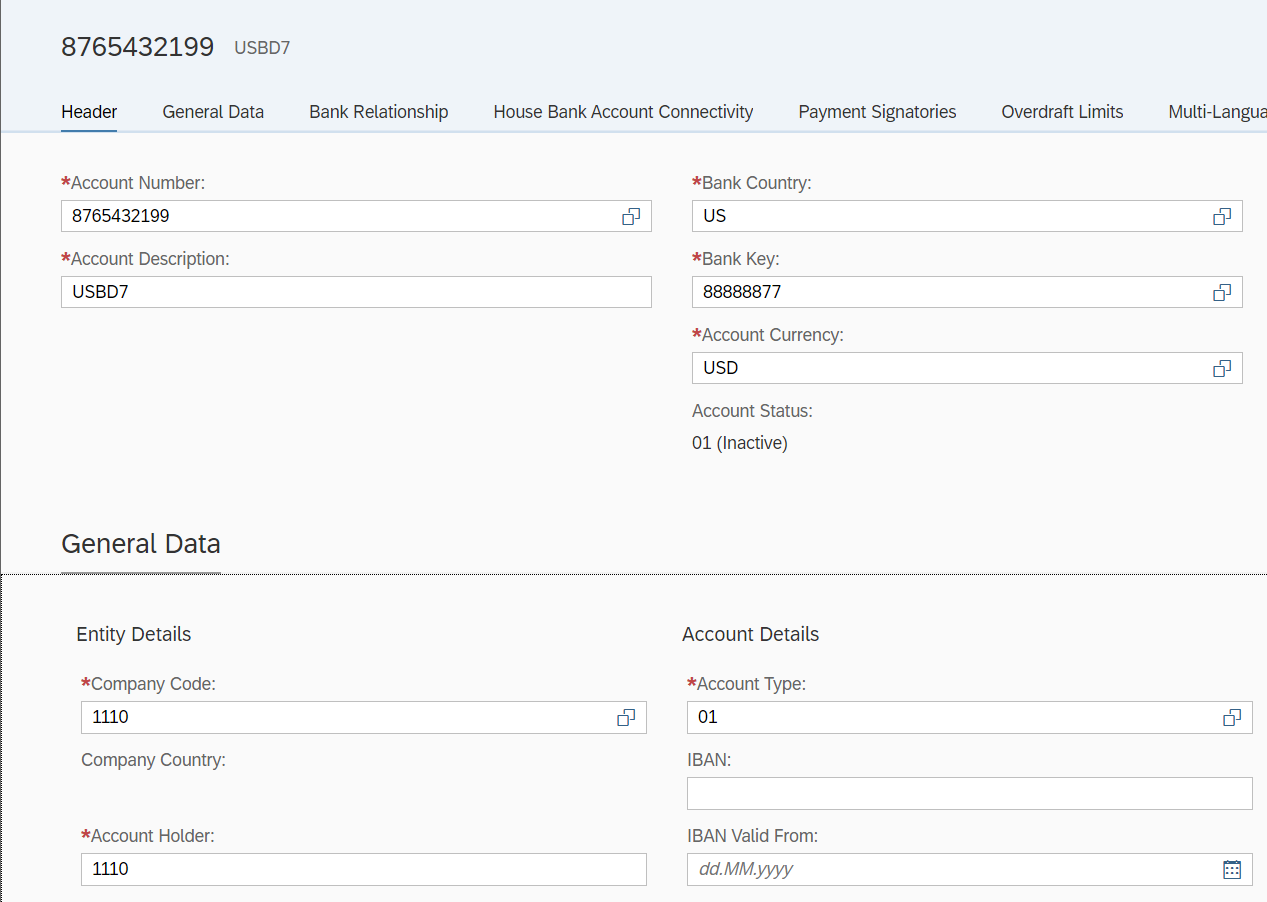Focus the Account Holder input field
The image size is (1267, 902).
point(362,869)
